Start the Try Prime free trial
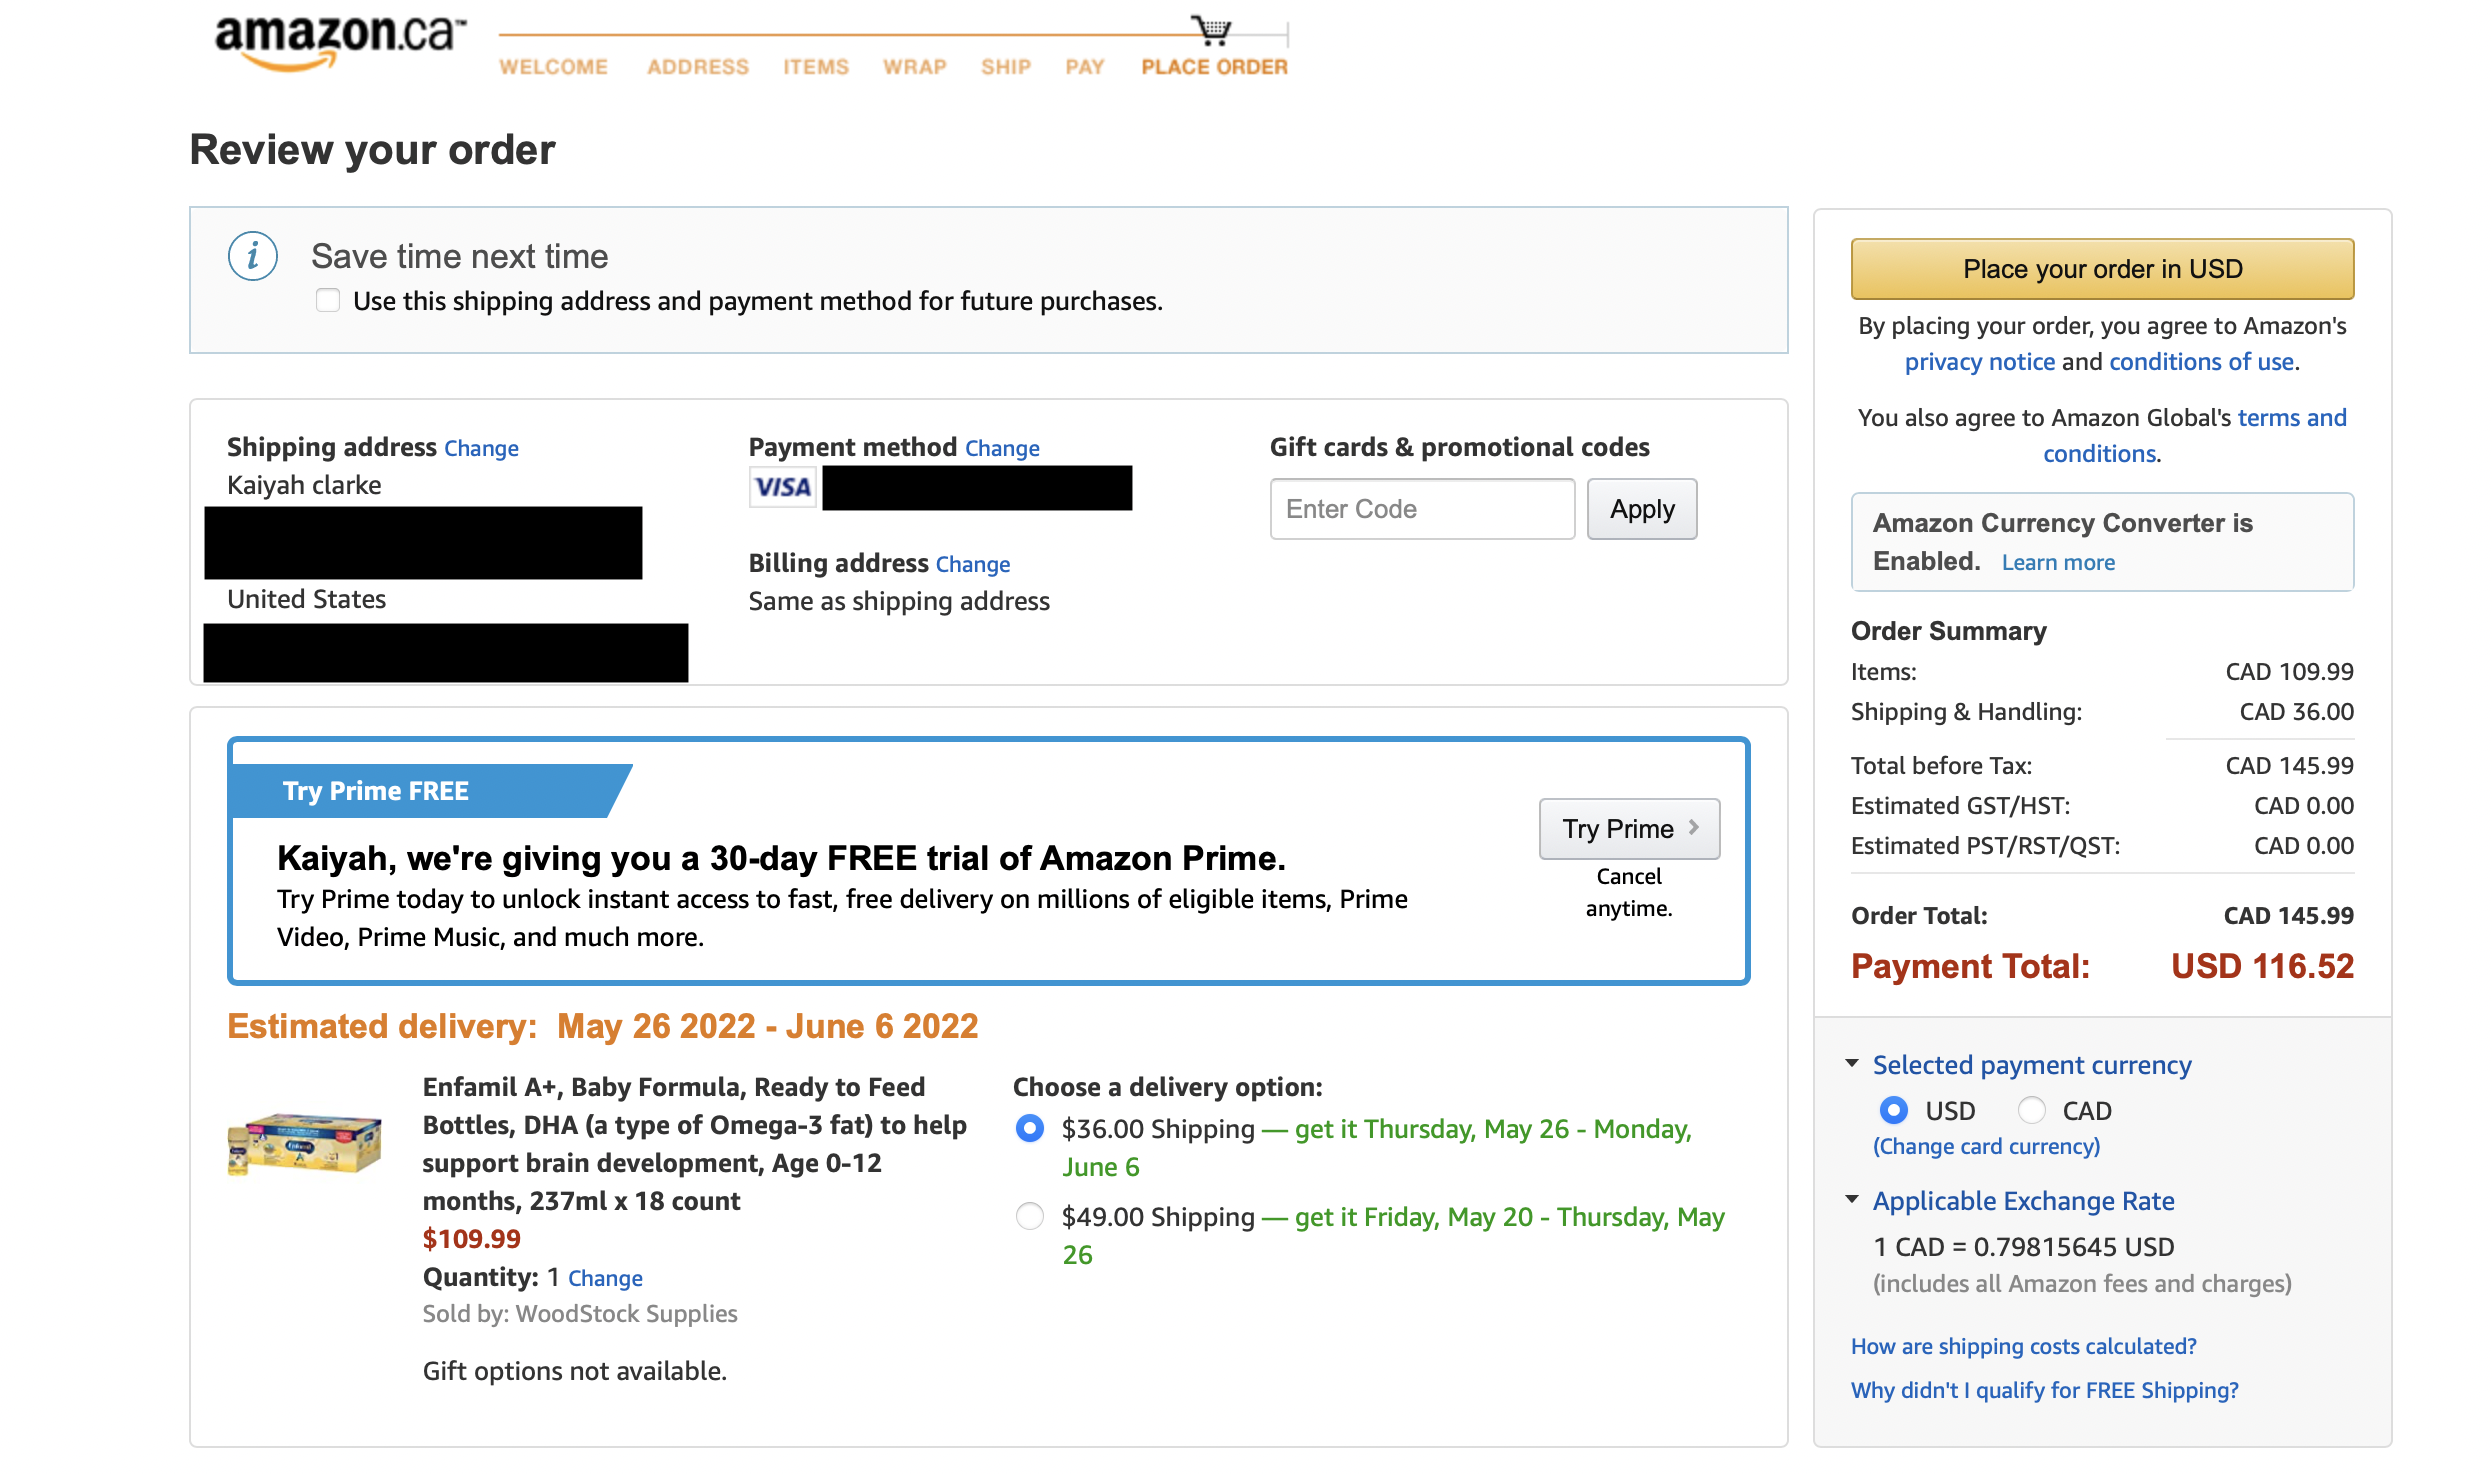The image size is (2492, 1474). point(1629,829)
